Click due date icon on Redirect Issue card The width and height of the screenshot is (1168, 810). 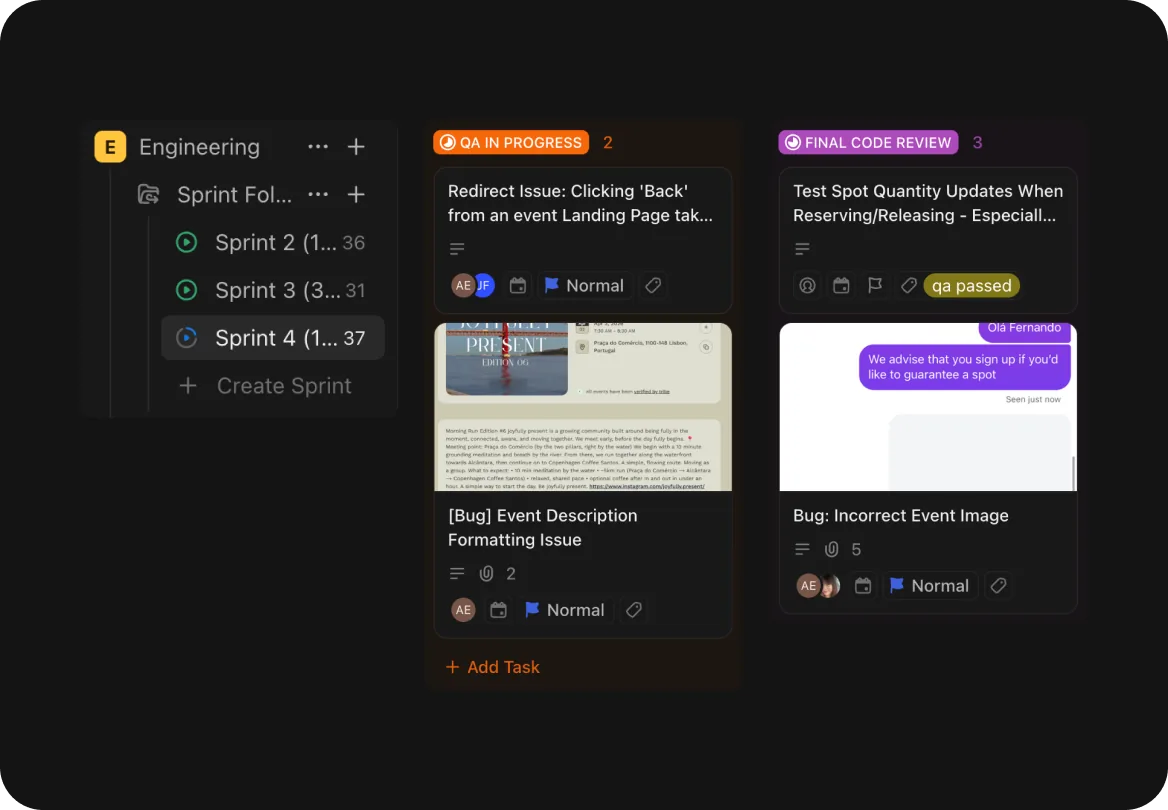pos(518,285)
